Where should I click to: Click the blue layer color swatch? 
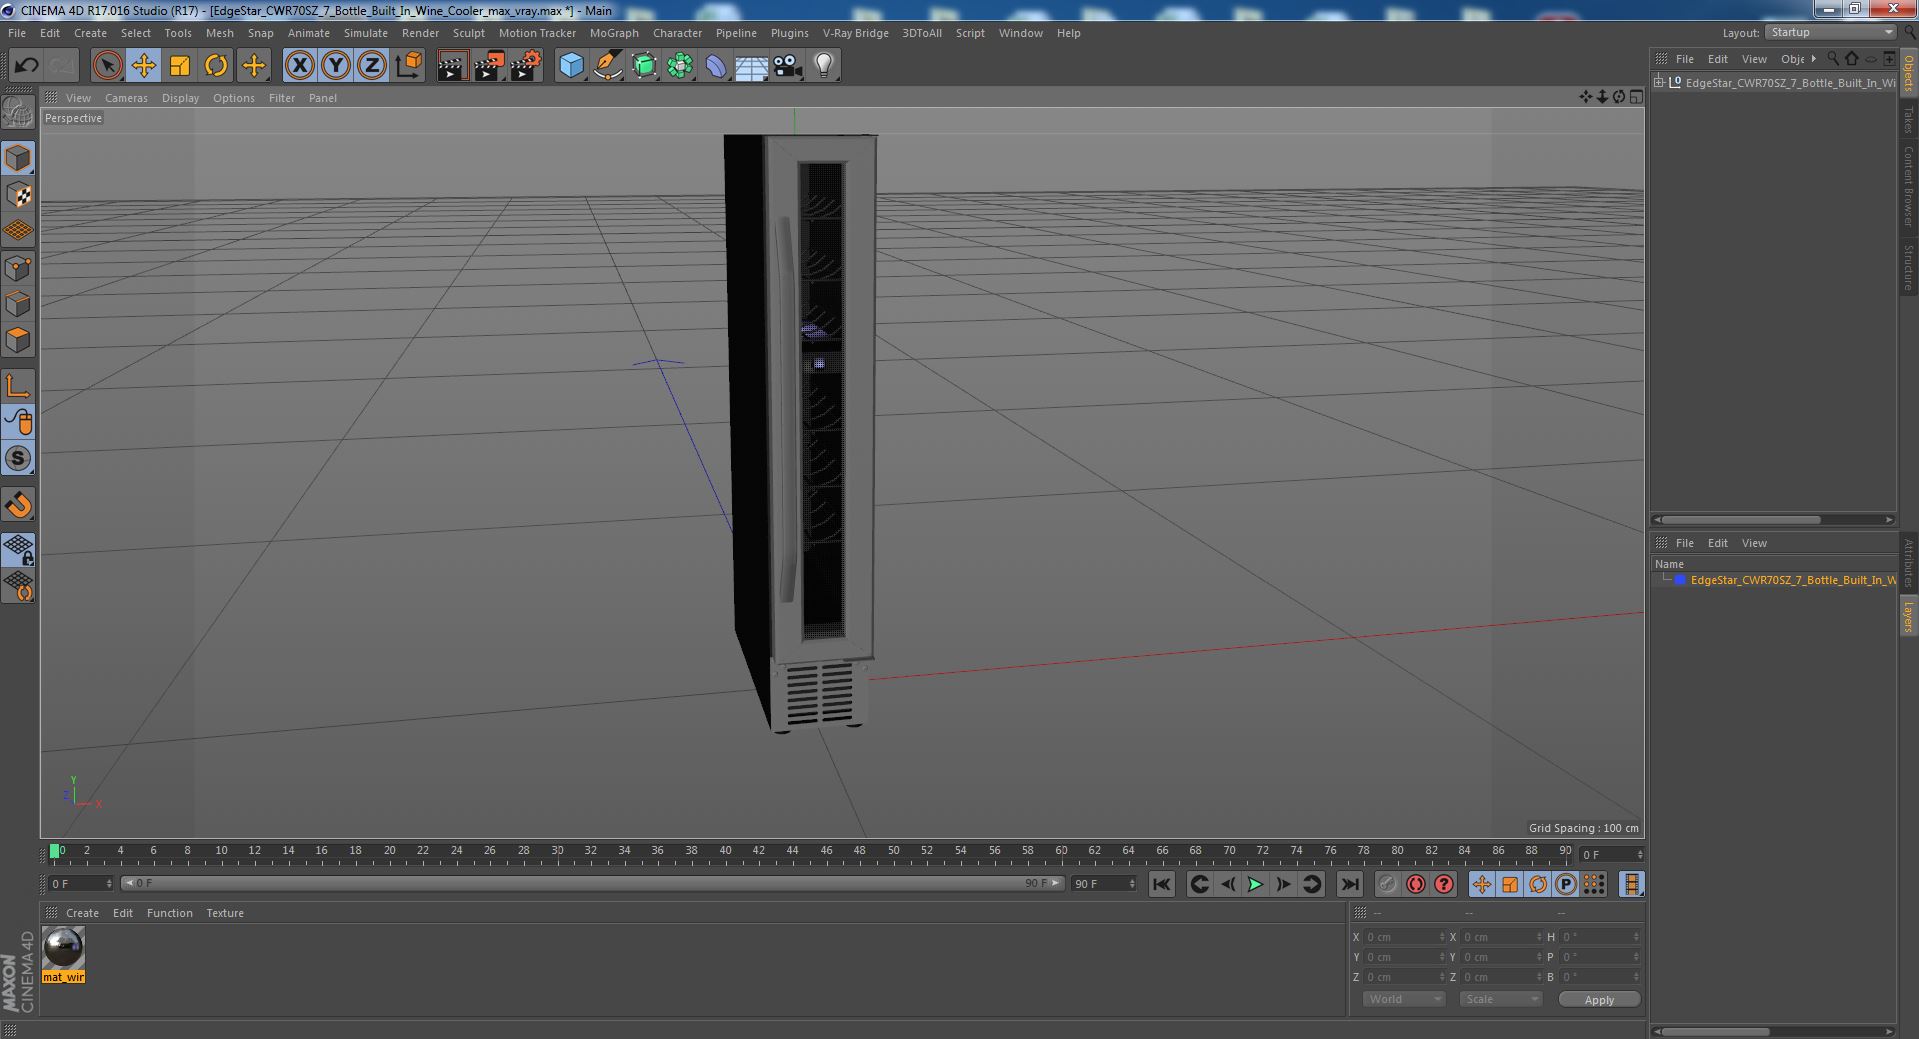tap(1680, 580)
